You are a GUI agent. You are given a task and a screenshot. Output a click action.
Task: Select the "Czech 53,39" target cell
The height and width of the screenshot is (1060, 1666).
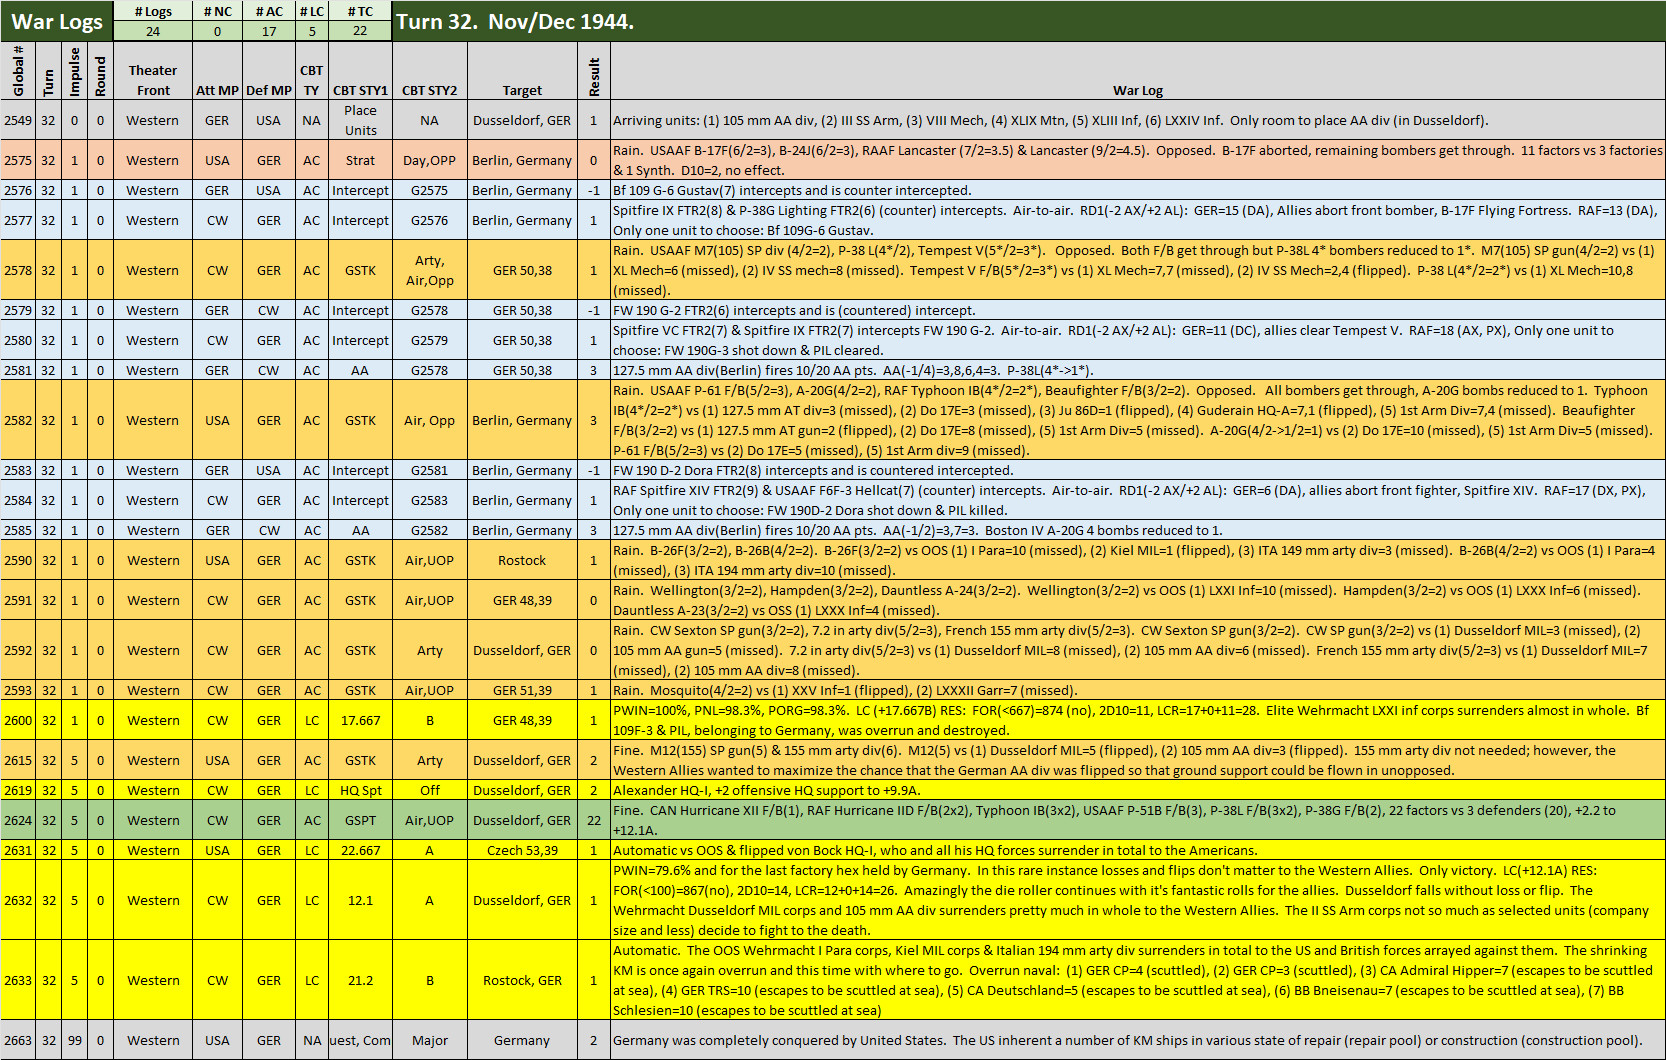click(522, 850)
